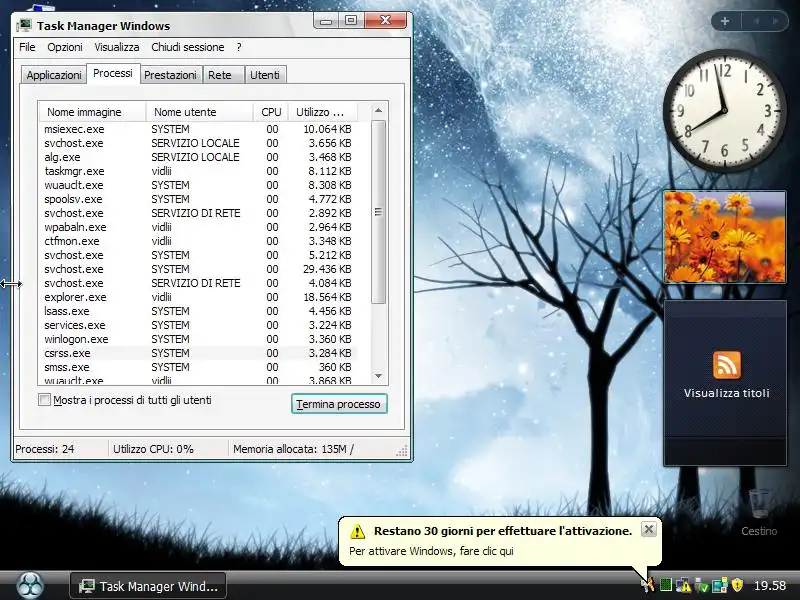Click the network warning tray icon
The height and width of the screenshot is (600, 800).
coord(683,585)
